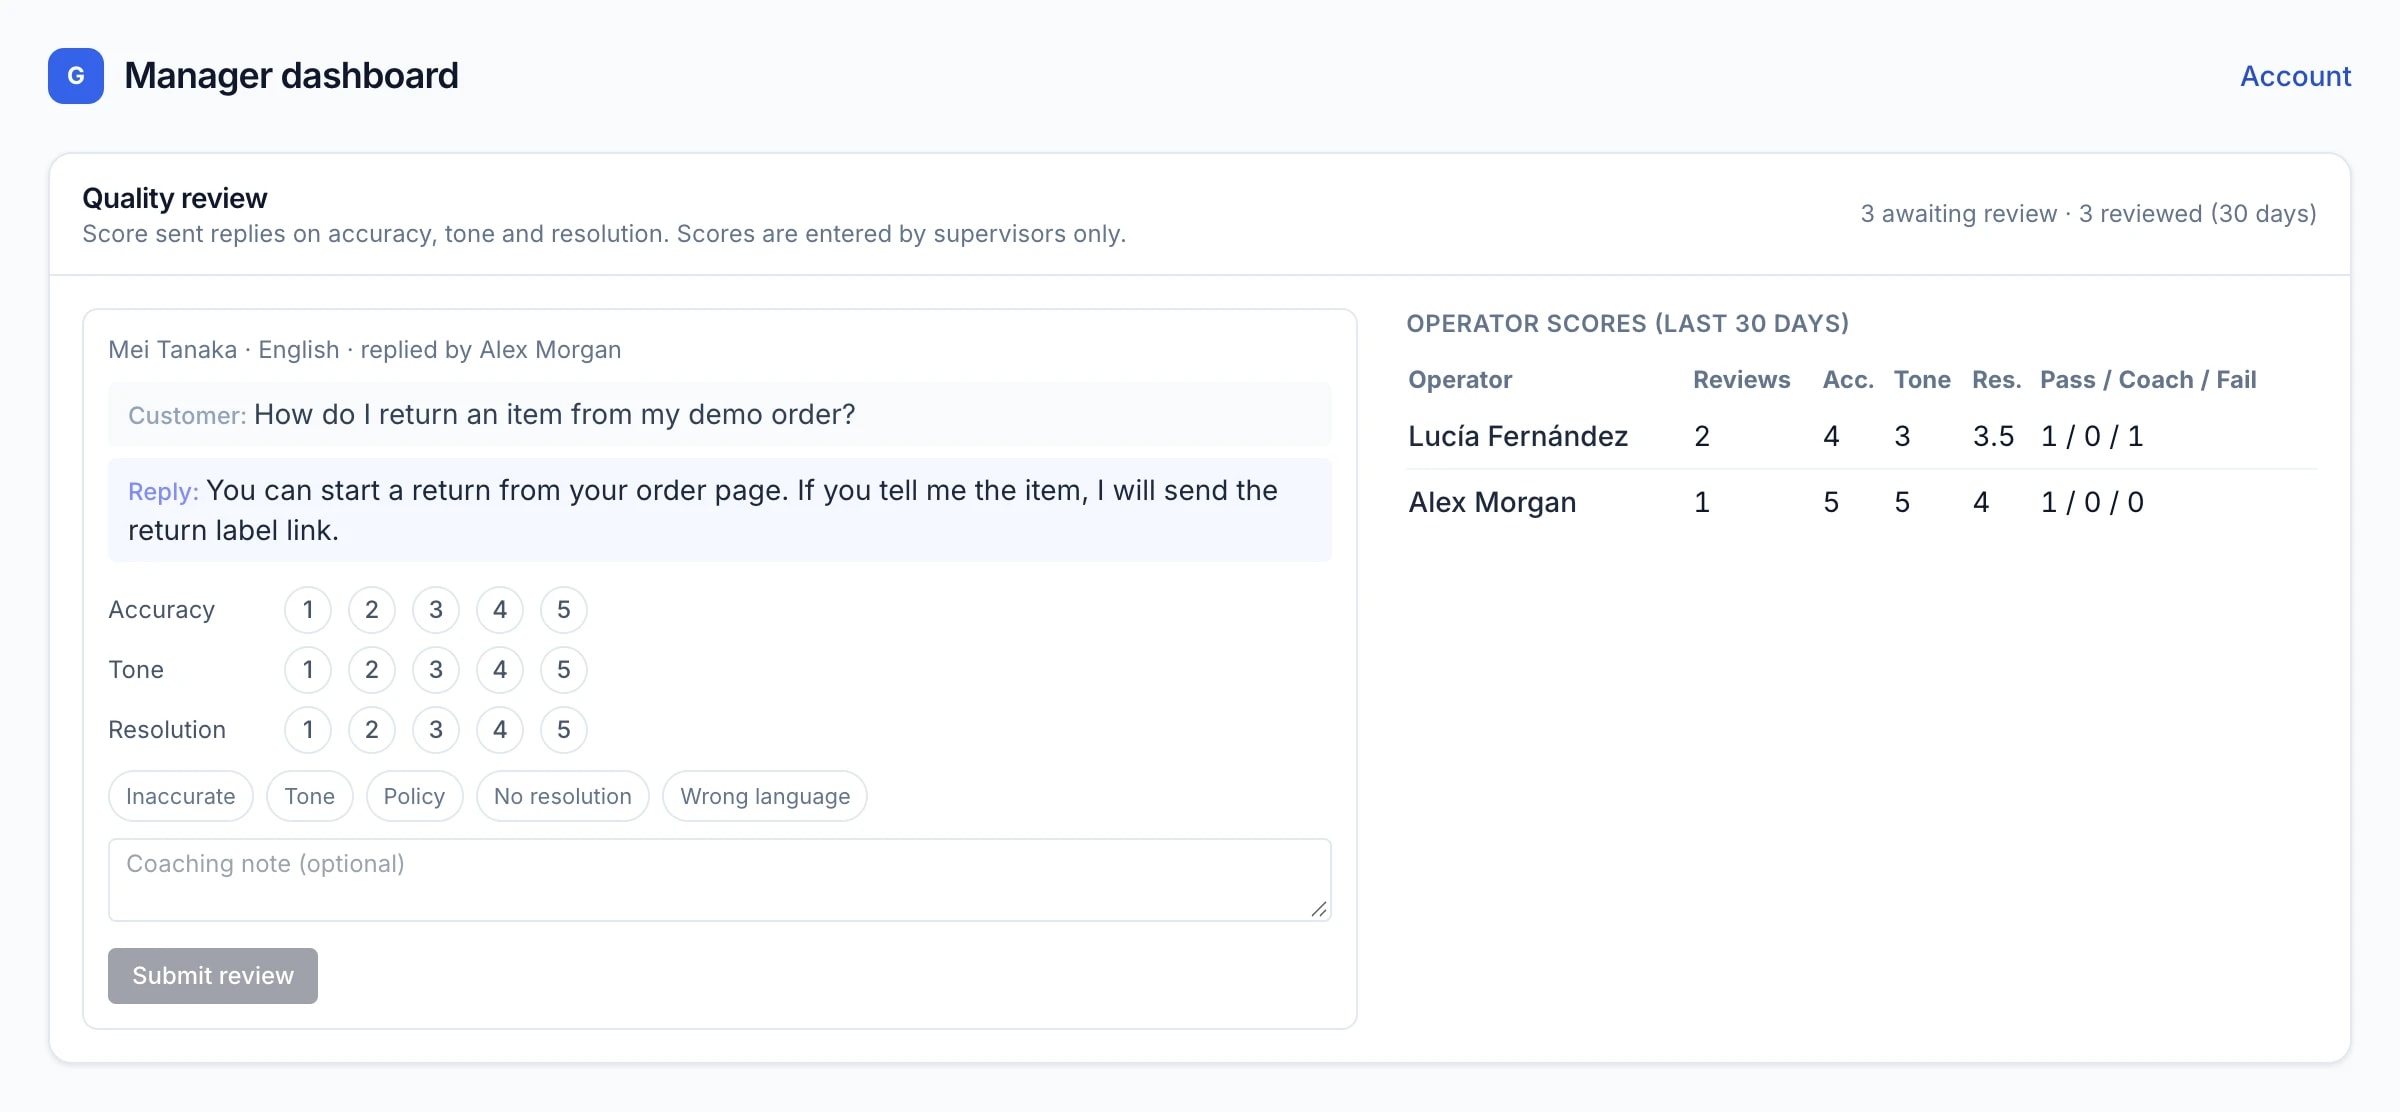Click the blue G logo icon
Screen dimensions: 2400x1112
tap(76, 76)
